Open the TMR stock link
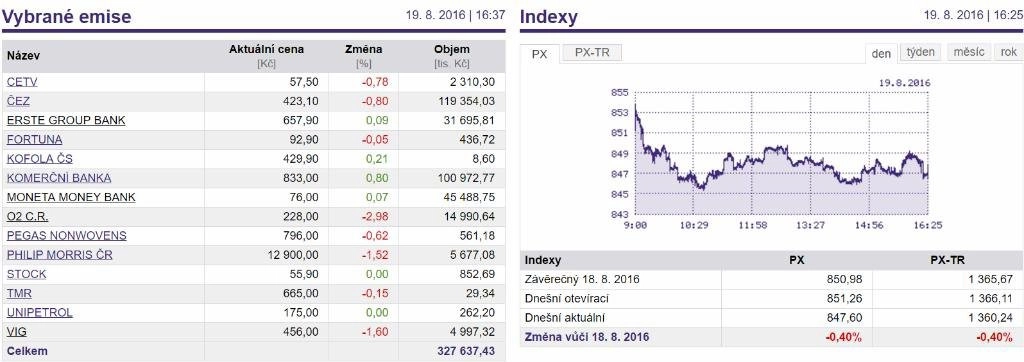Screen dimensions: 1024x362 click(19, 293)
